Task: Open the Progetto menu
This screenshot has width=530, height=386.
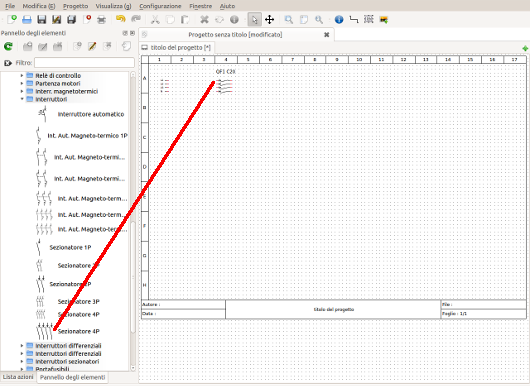Action: [75, 6]
